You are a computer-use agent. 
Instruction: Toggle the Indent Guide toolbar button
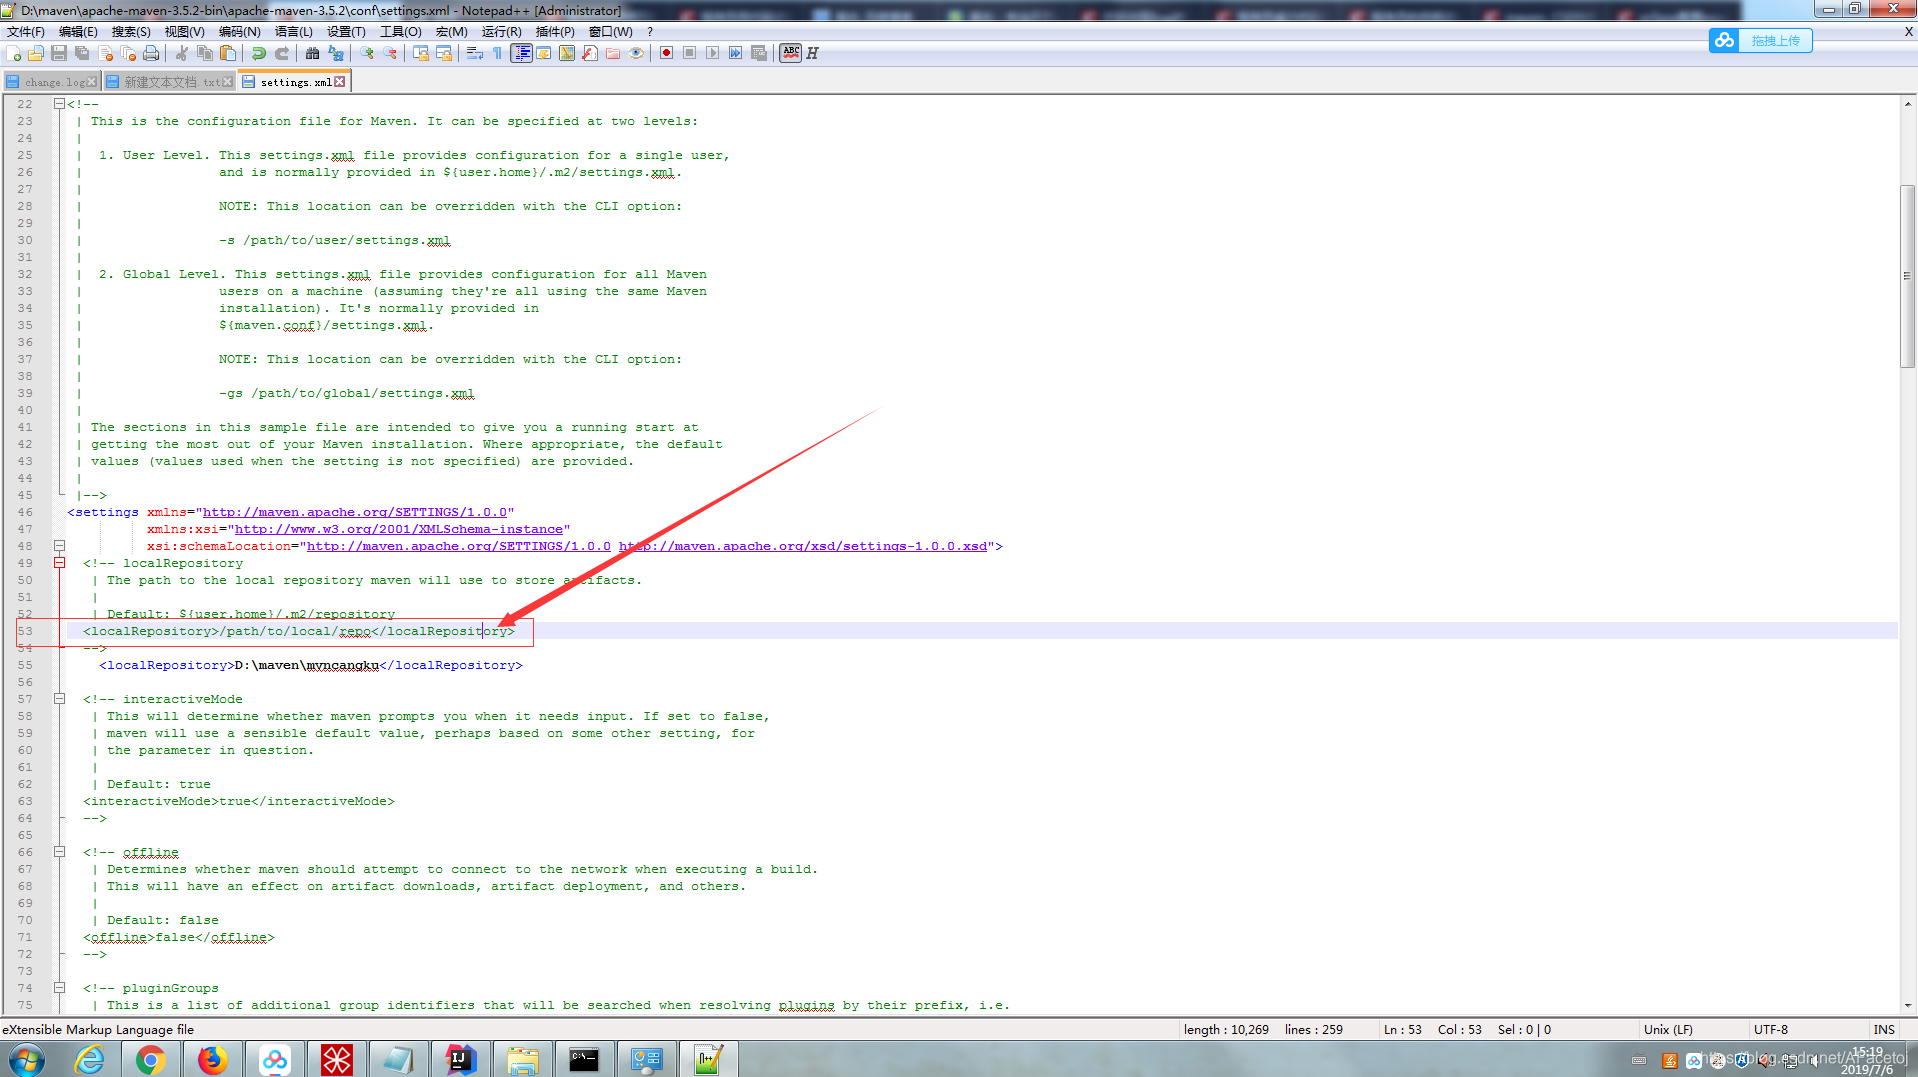point(521,53)
